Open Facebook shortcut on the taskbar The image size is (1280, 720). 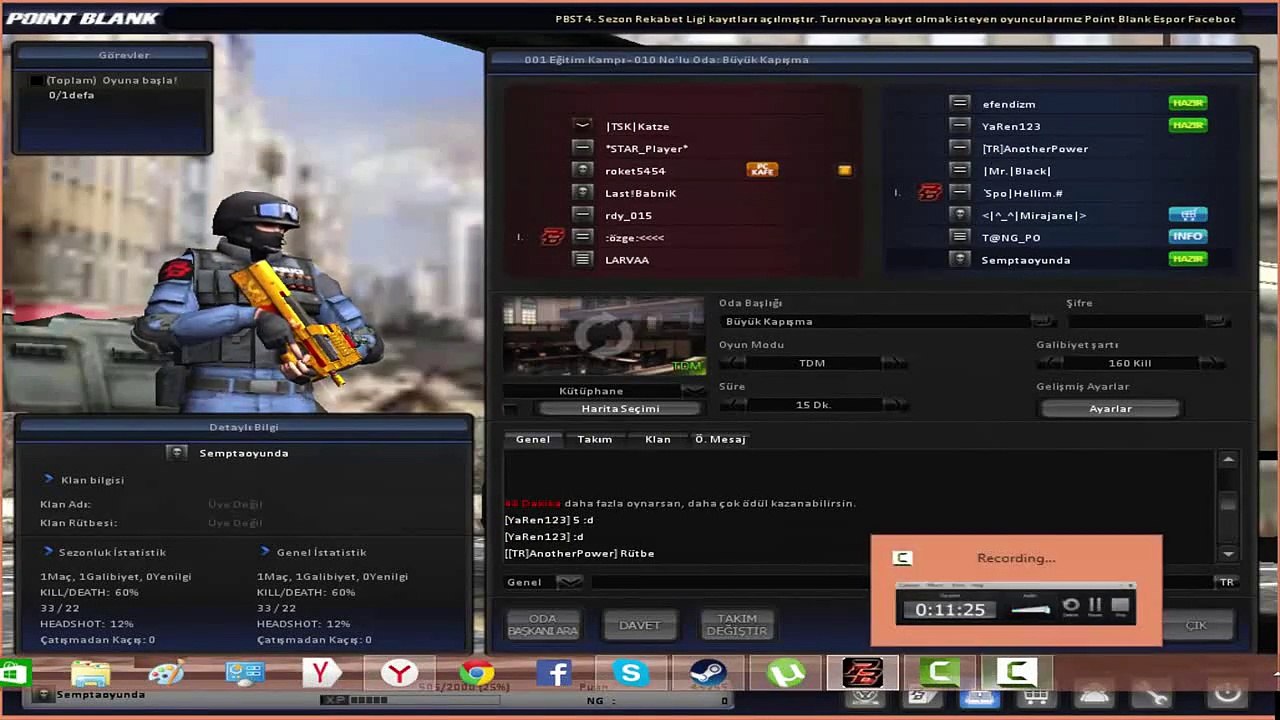click(554, 673)
